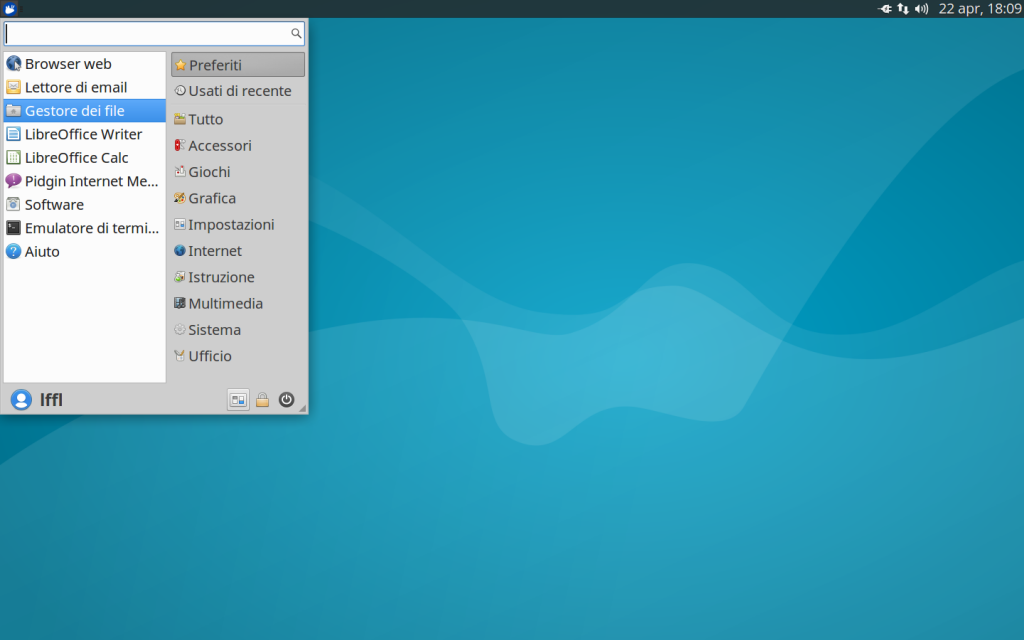Open the settings manager icon in menu footer
Screen dimensions: 1024x640
(238, 400)
